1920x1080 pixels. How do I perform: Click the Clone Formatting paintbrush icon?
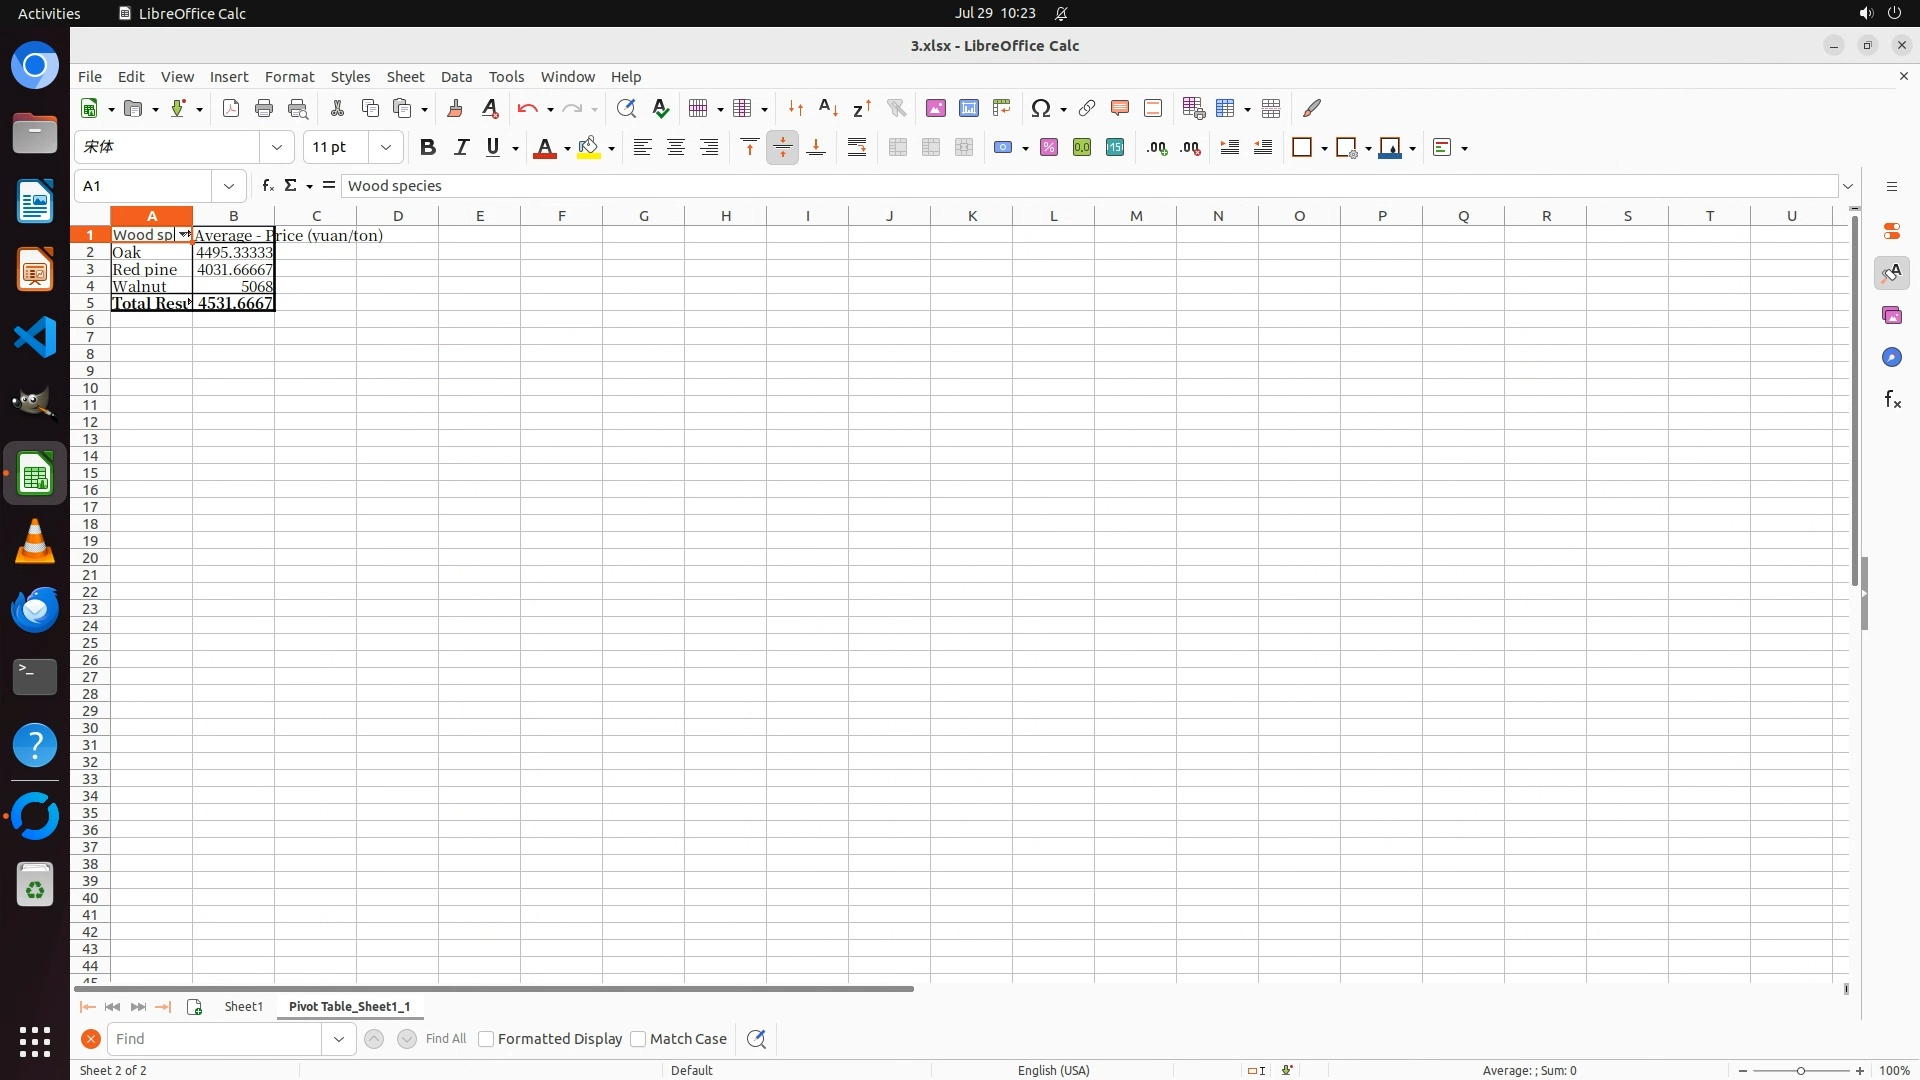[x=455, y=108]
